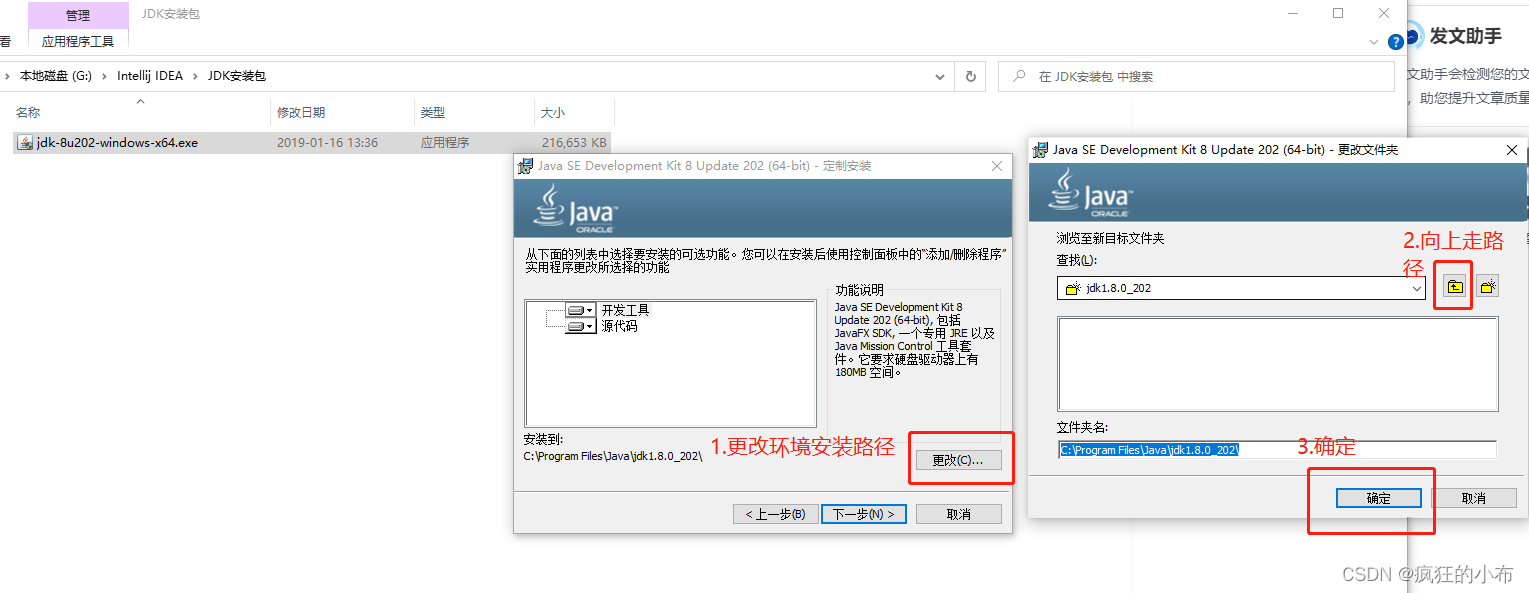
Task: Minimize the Explorer window
Action: tap(1292, 13)
